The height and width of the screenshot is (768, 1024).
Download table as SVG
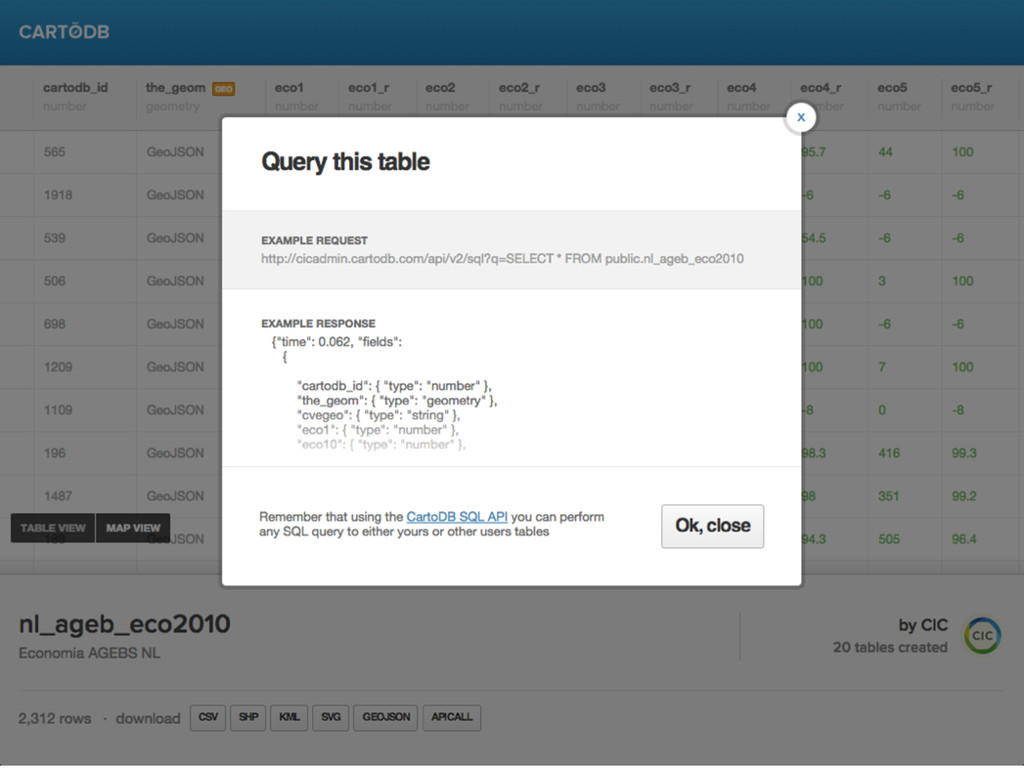(330, 717)
